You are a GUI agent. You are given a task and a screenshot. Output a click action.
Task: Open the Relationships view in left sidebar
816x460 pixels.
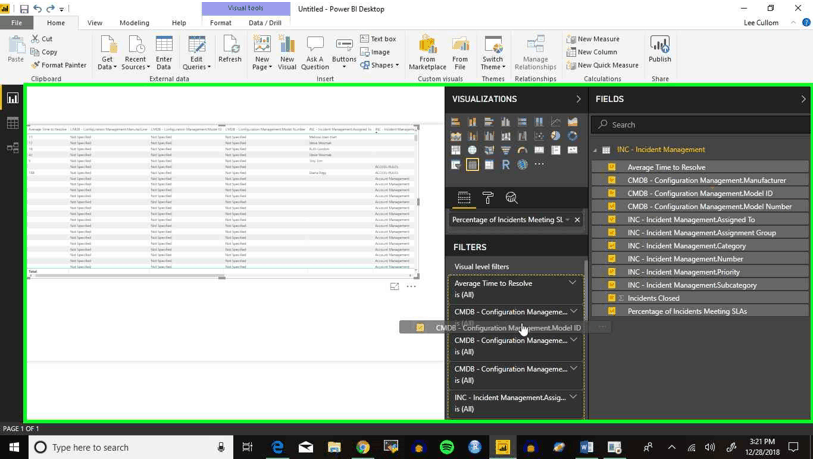click(12, 148)
